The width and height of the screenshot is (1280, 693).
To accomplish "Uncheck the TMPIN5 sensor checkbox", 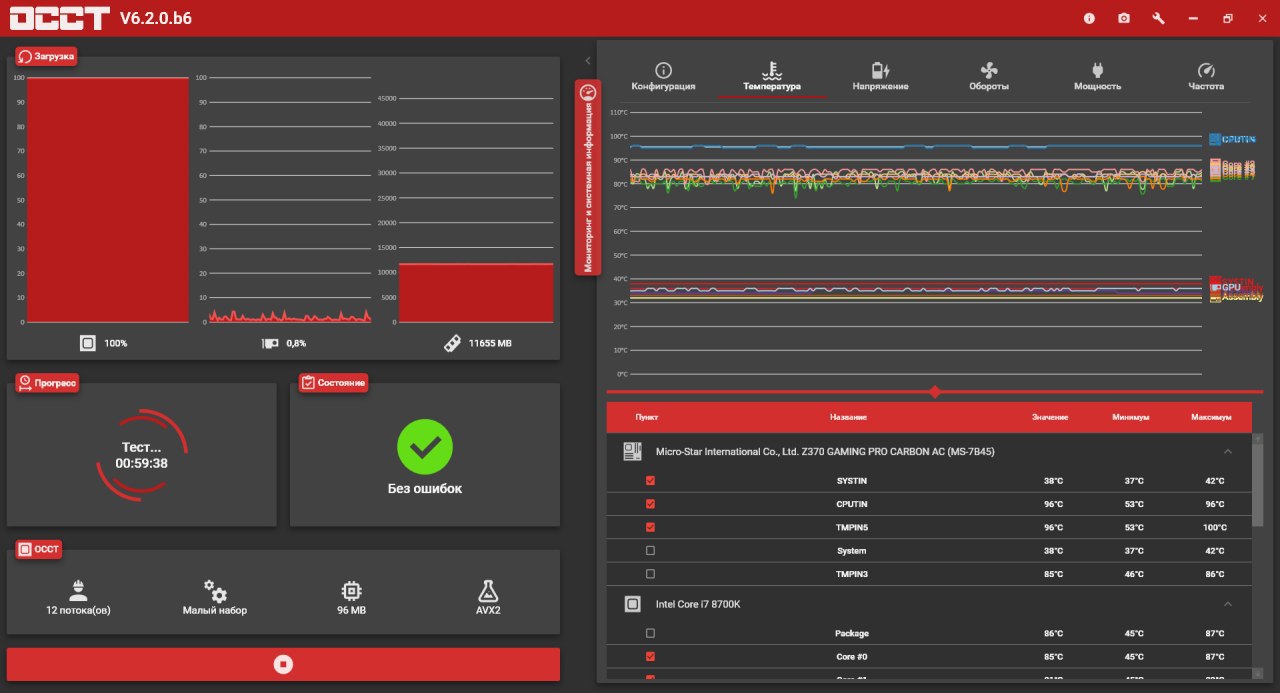I will 651,527.
